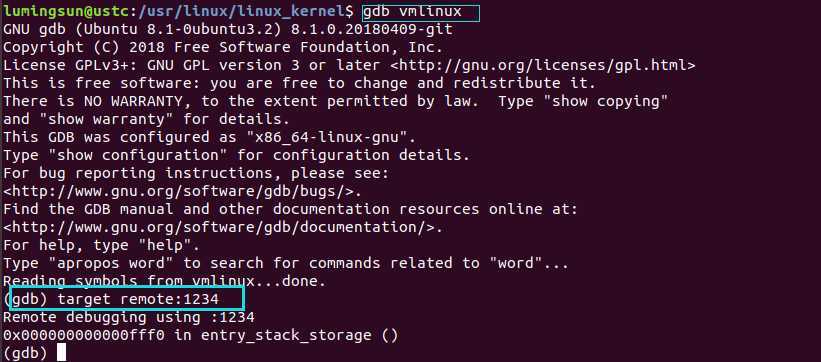The width and height of the screenshot is (821, 362).
Task: Click the Remote debugging using :1234 line
Action: (129, 317)
